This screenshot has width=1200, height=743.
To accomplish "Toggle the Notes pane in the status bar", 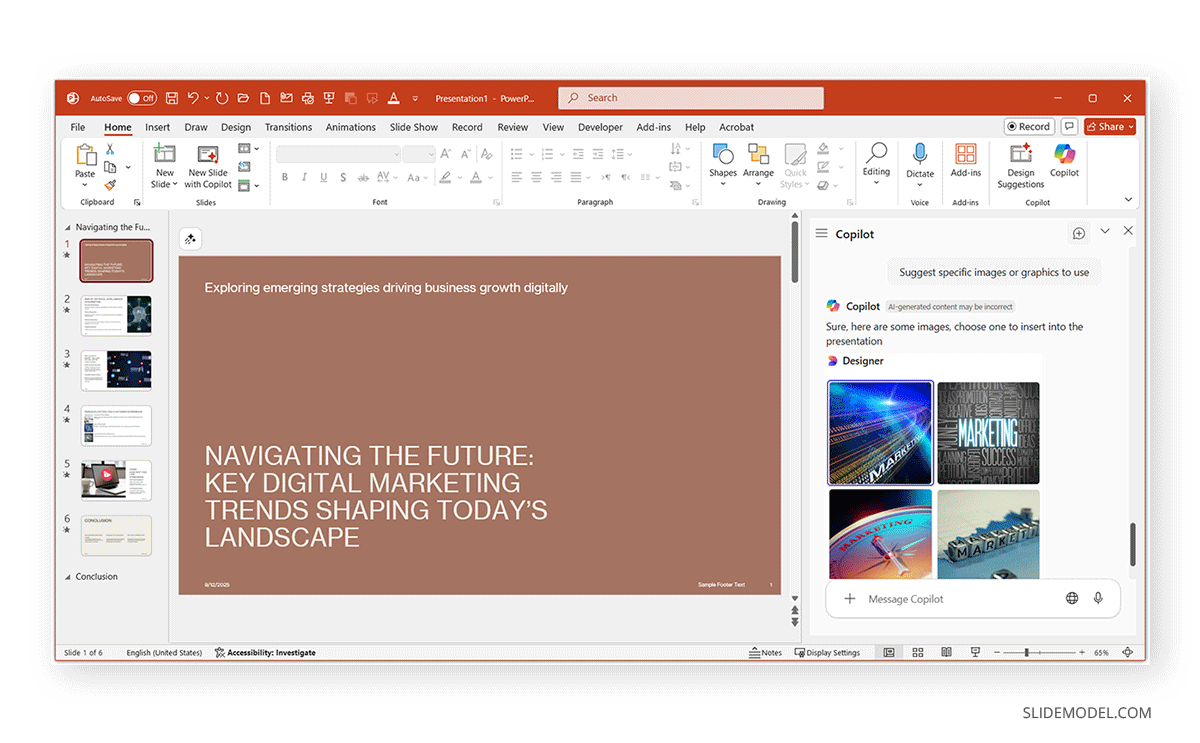I will (766, 653).
